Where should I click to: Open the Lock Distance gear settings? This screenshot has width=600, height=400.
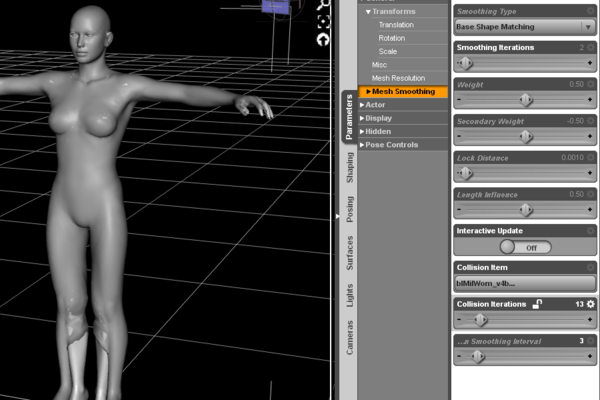tap(591, 158)
